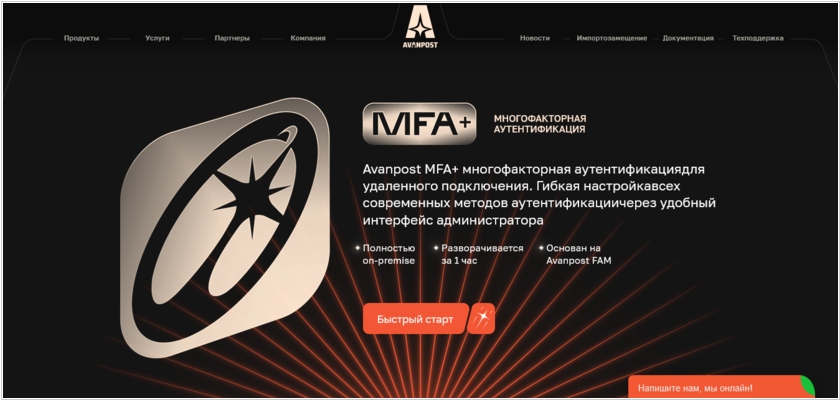Click the Avanpost logo in the header
Image resolution: width=840 pixels, height=400 pixels.
click(420, 27)
